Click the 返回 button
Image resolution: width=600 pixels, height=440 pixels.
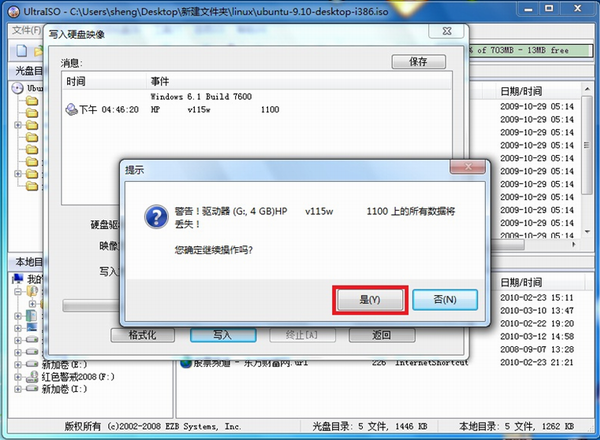pyautogui.click(x=382, y=335)
